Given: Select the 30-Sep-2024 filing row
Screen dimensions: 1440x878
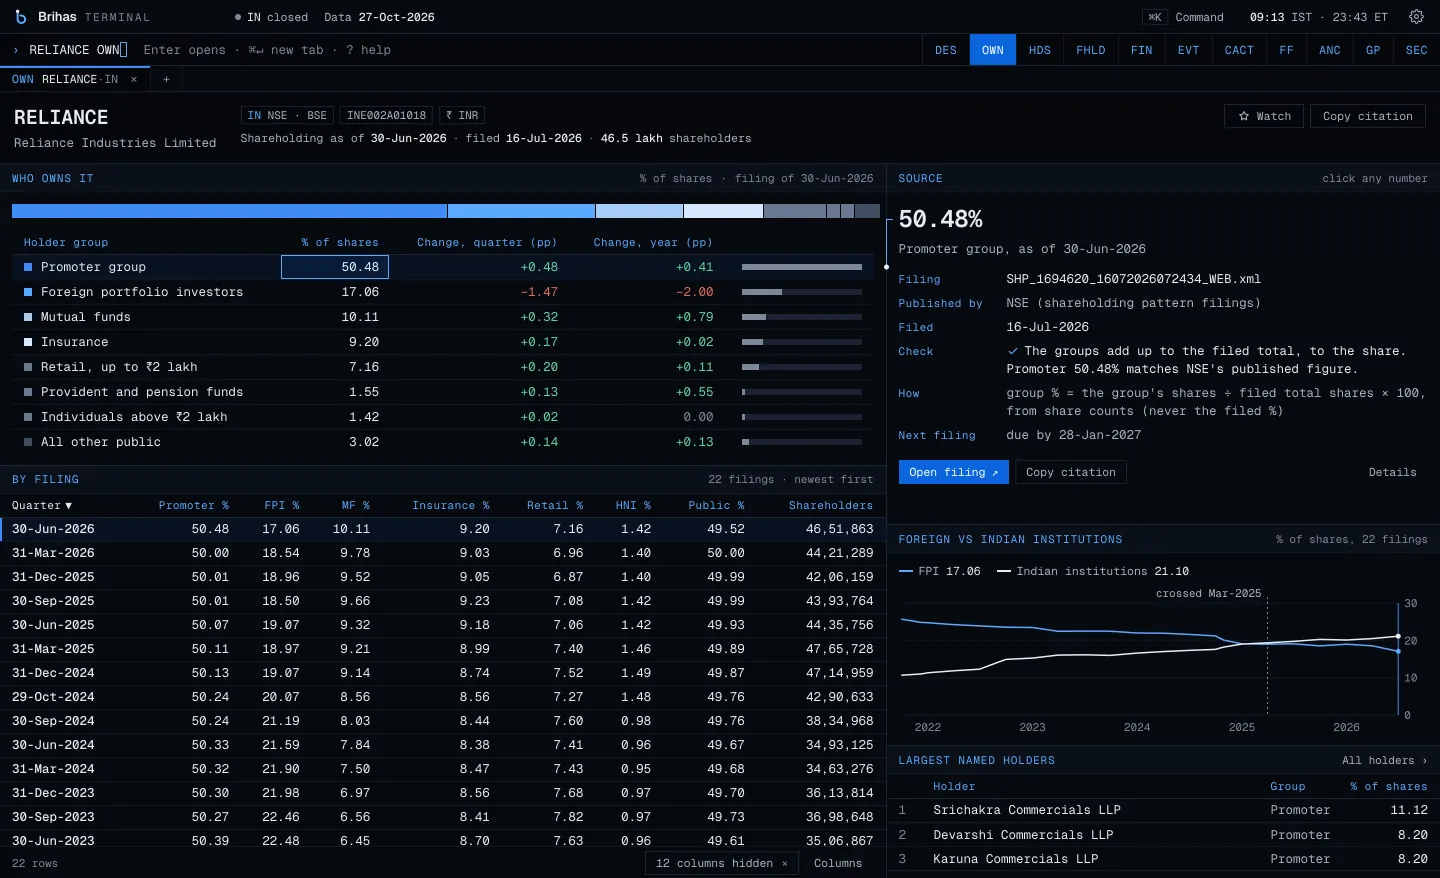Looking at the screenshot, I should [443, 721].
